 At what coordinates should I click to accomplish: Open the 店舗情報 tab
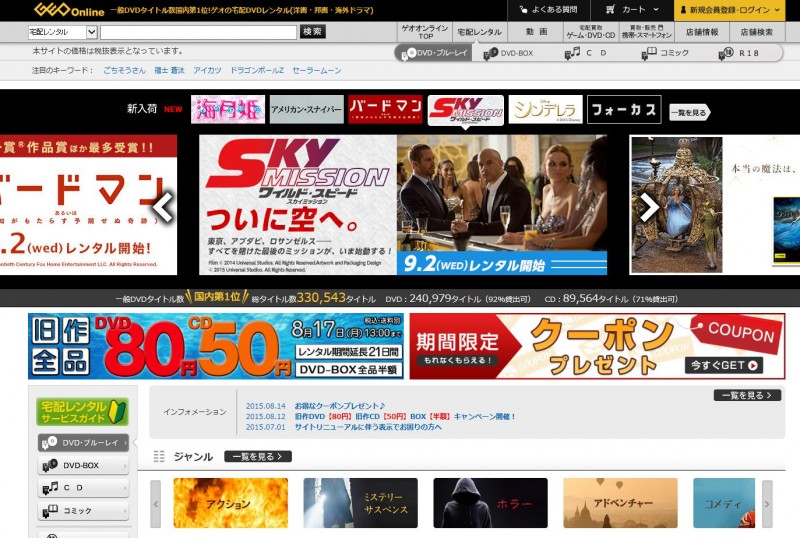tap(702, 32)
